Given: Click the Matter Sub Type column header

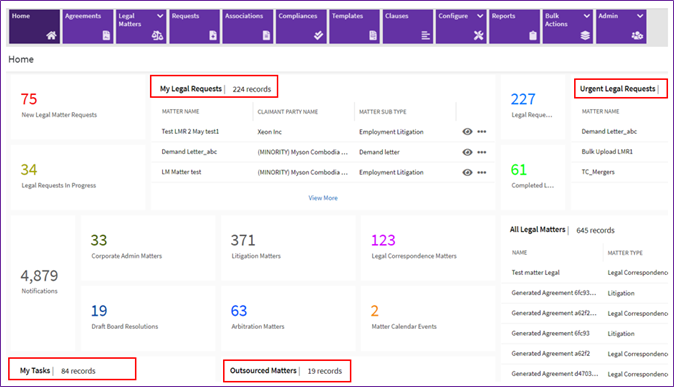Looking at the screenshot, I should tap(383, 112).
